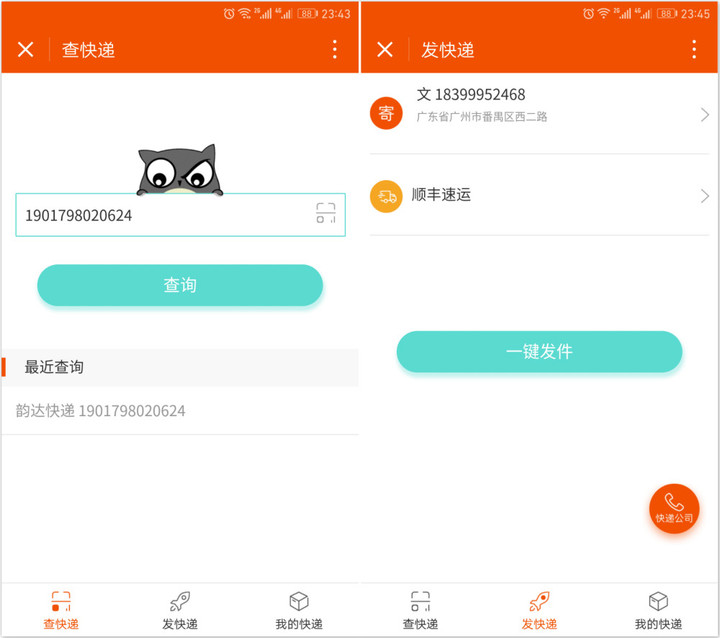The width and height of the screenshot is (720, 638).
Task: Open 我的快递 tab on right screen
Action: [x=658, y=611]
